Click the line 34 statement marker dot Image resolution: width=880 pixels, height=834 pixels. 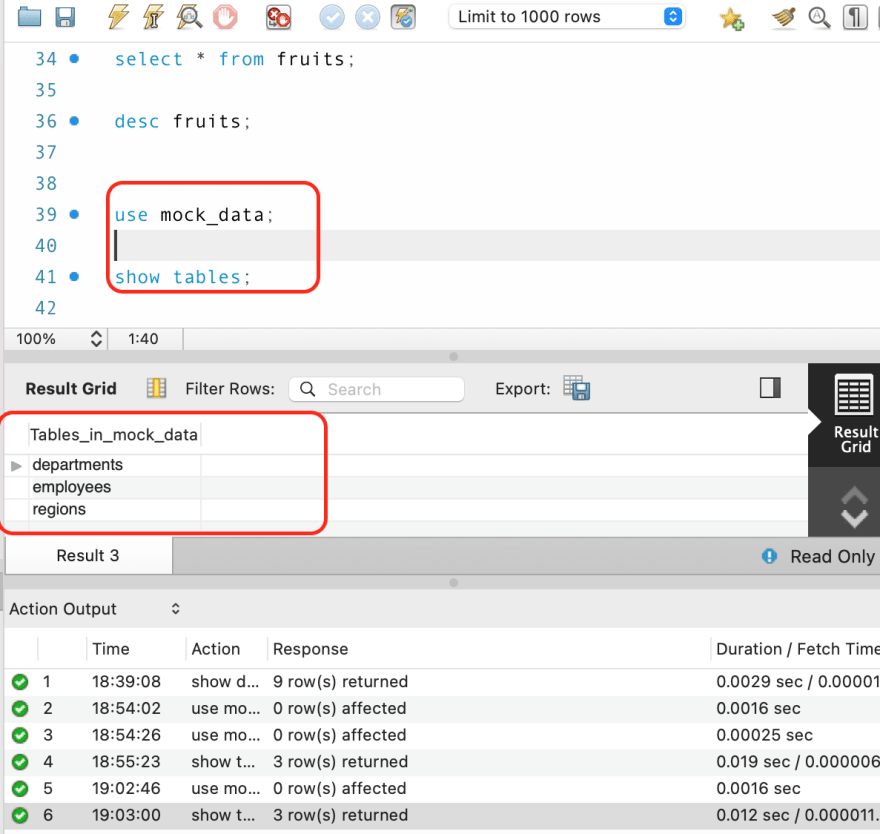tap(74, 58)
